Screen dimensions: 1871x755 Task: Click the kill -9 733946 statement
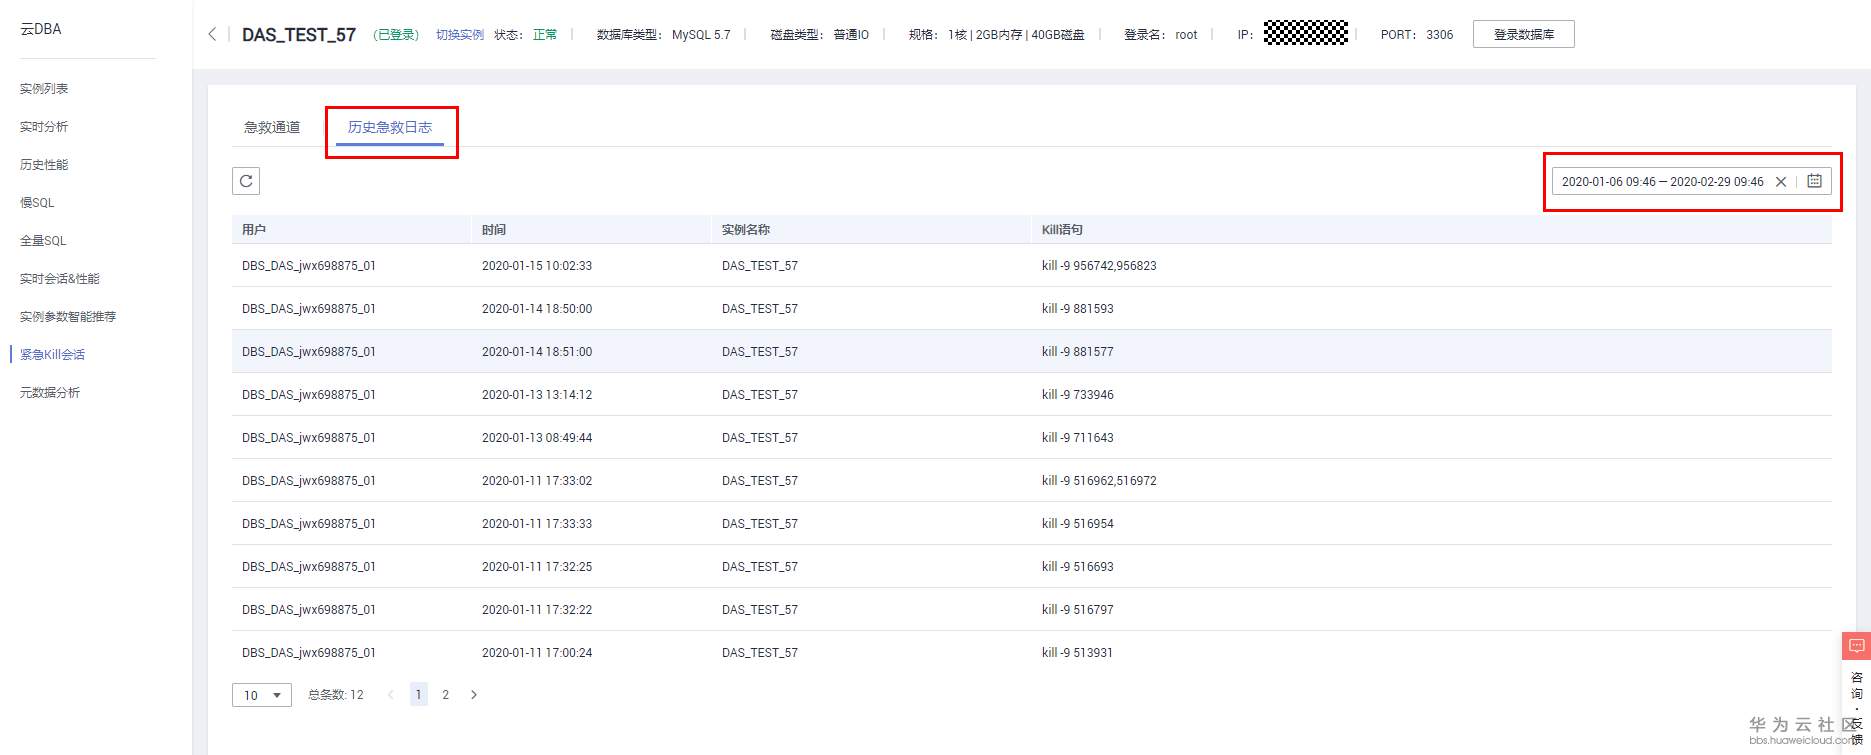click(1078, 395)
